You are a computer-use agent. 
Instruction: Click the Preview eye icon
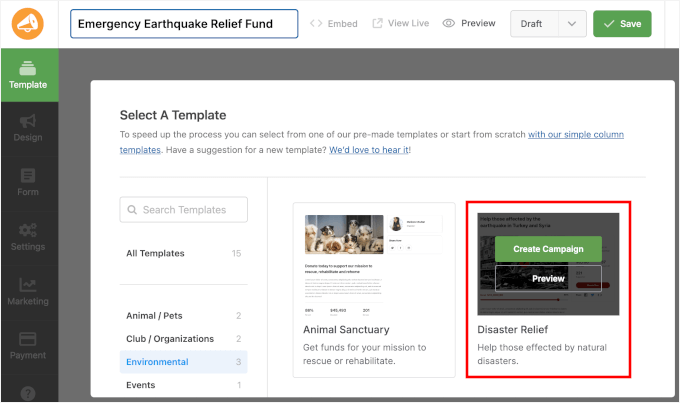(x=449, y=23)
